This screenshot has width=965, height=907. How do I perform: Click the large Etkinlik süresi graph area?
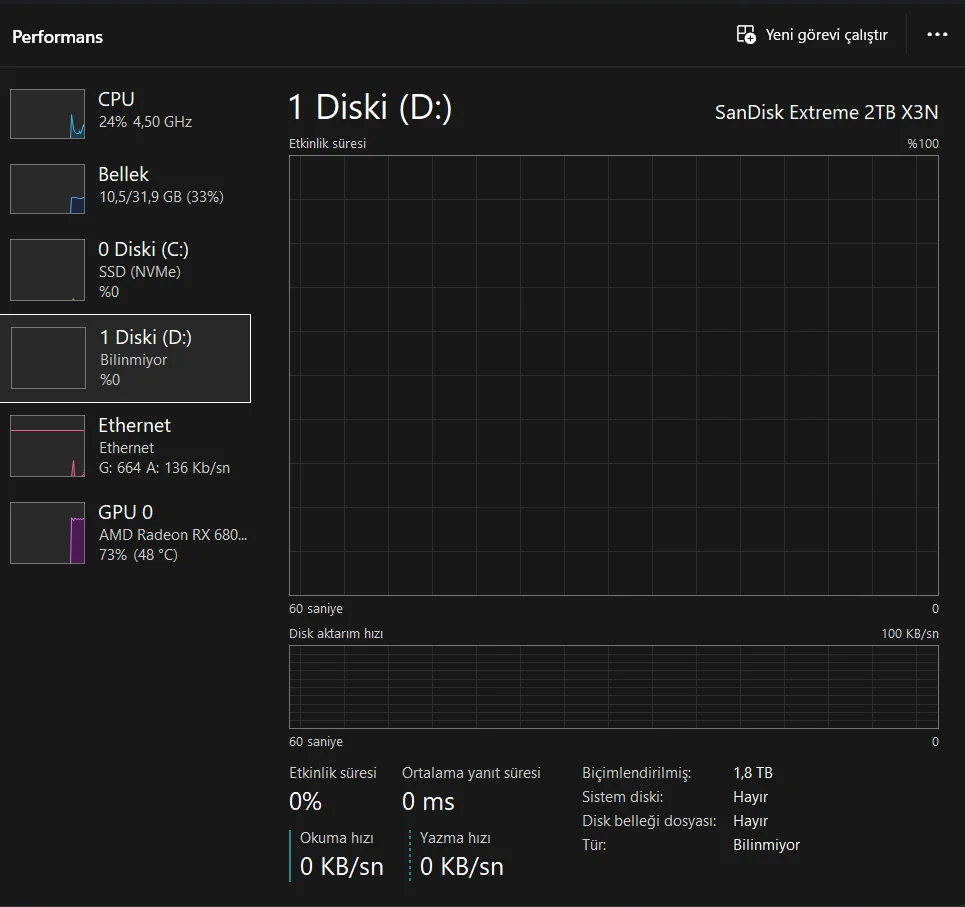click(613, 376)
